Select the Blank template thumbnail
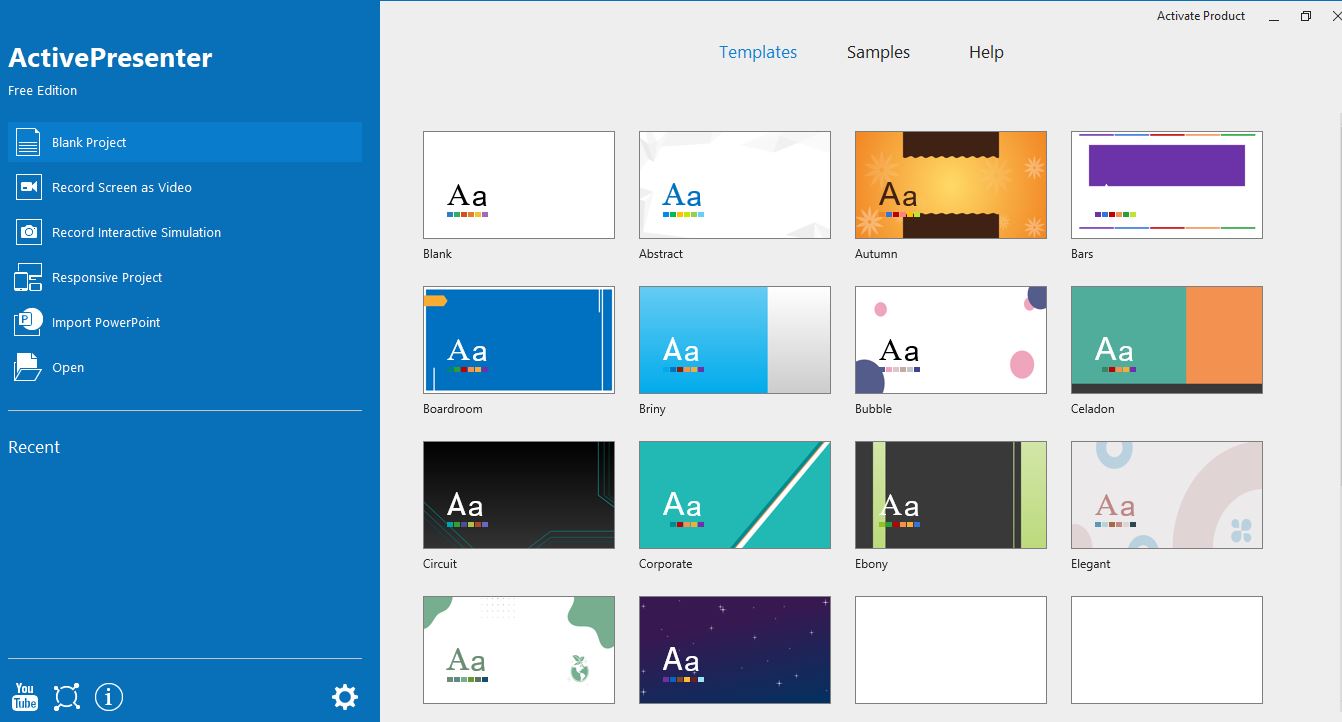This screenshot has width=1342, height=722. 519,185
